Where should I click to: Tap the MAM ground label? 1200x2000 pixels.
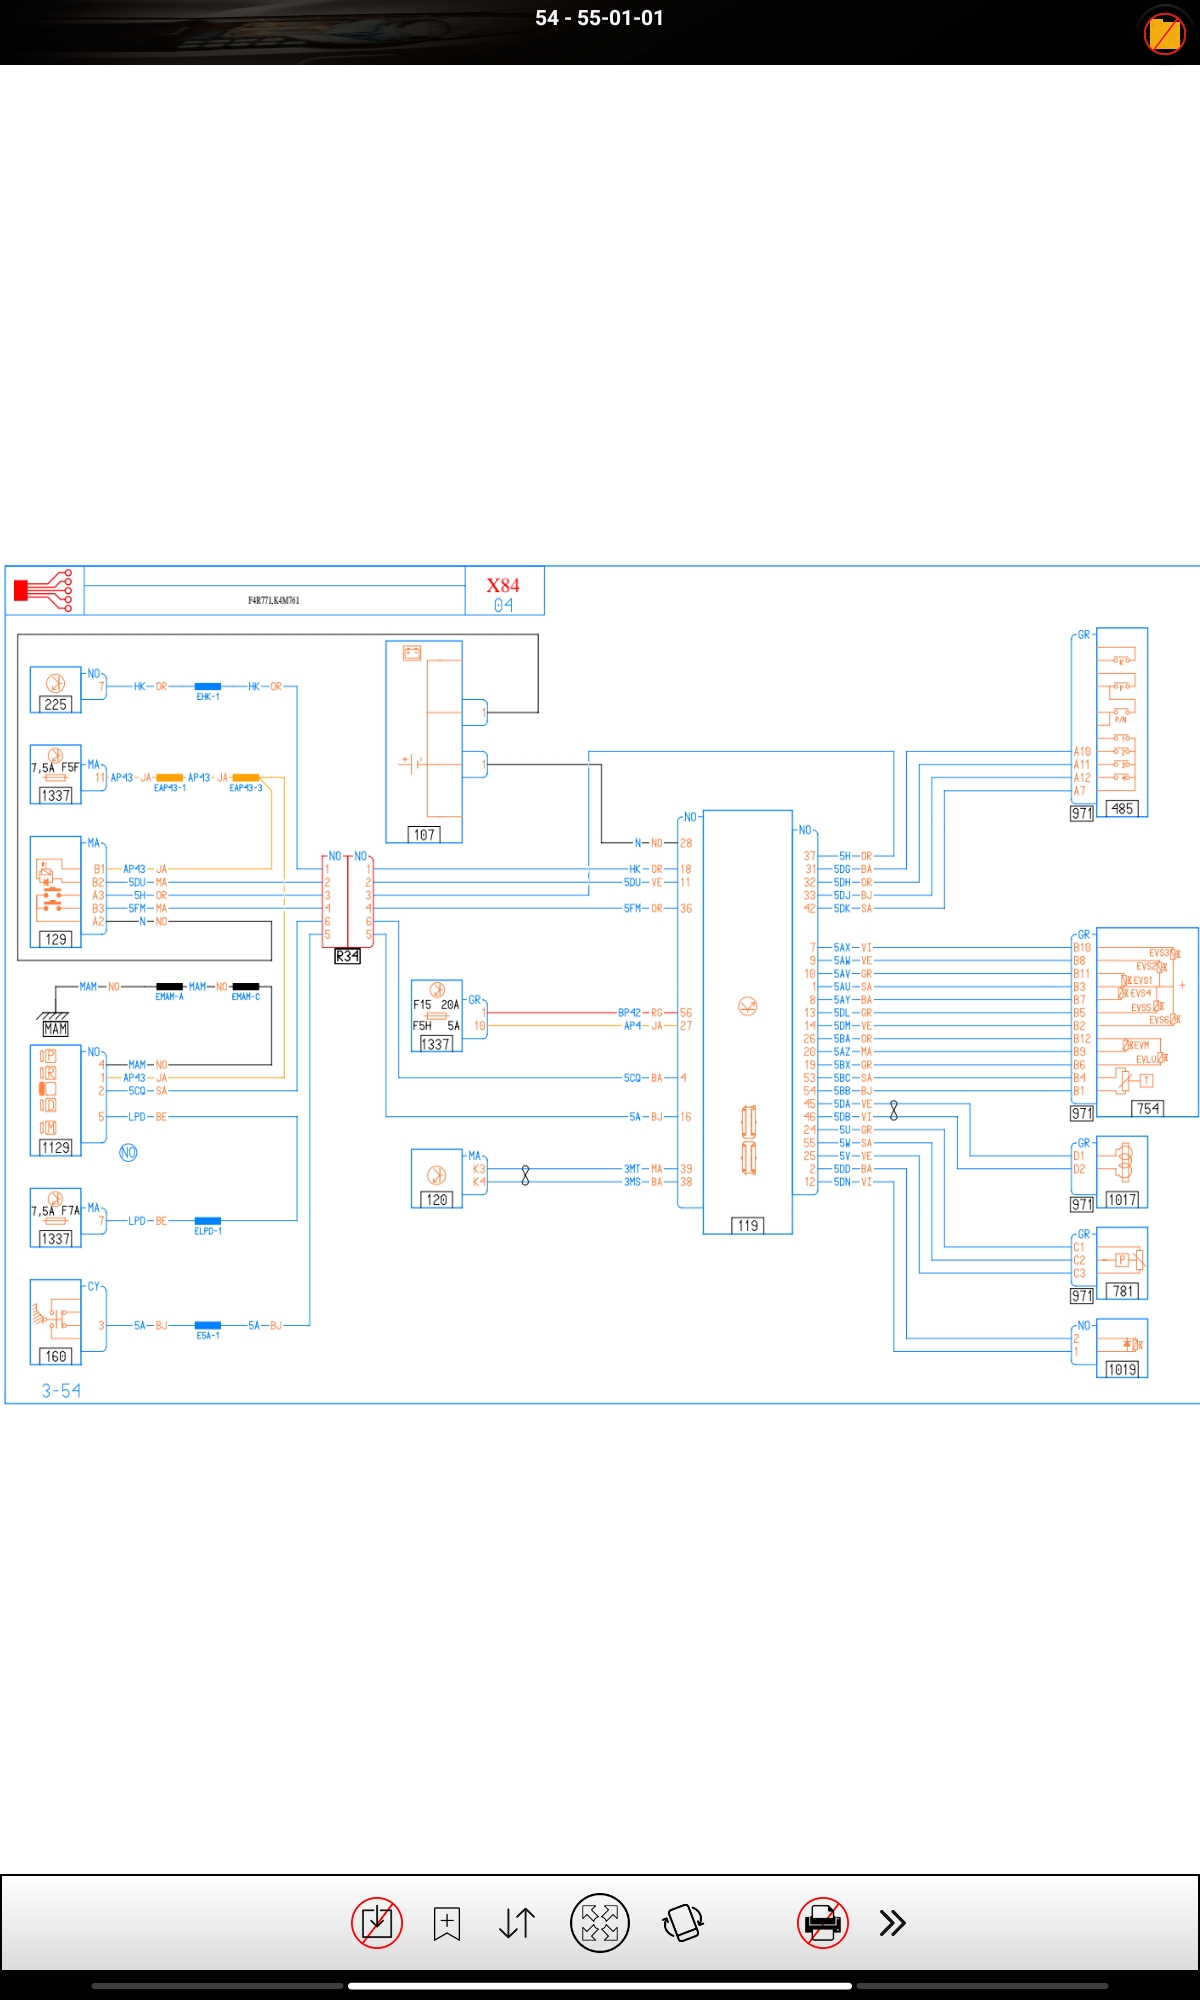pyautogui.click(x=55, y=1028)
